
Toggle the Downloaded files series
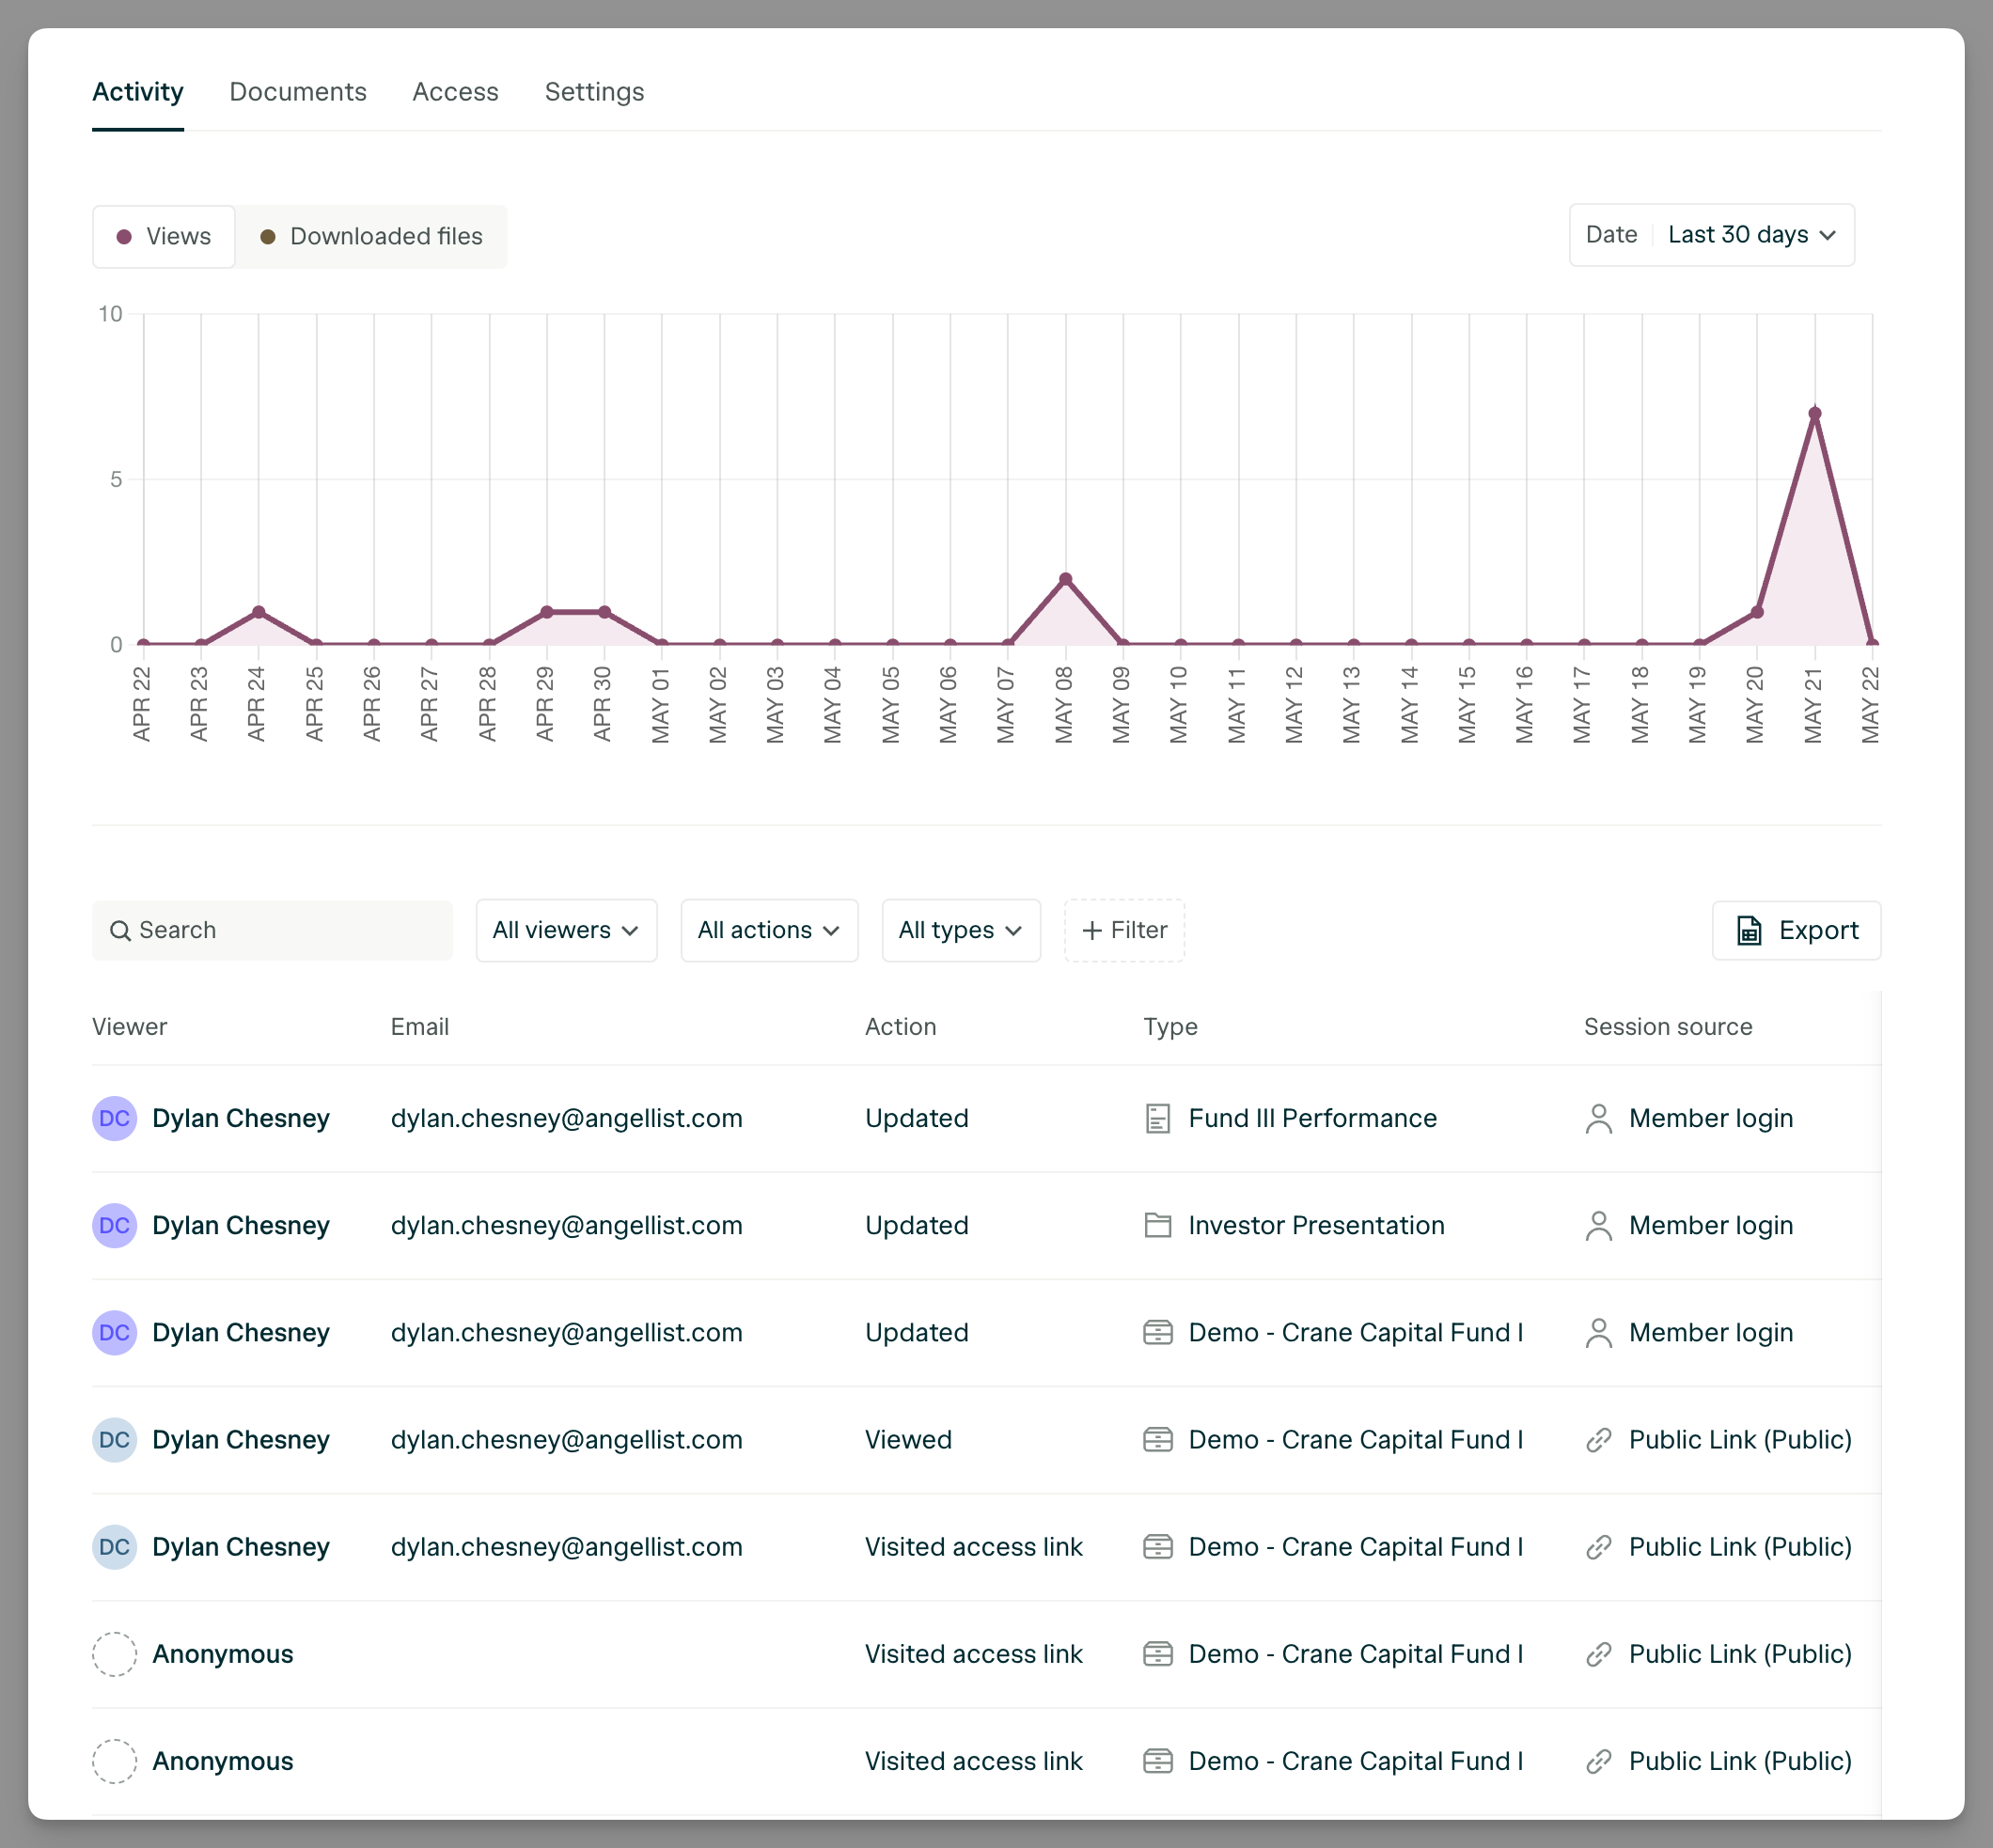(372, 237)
